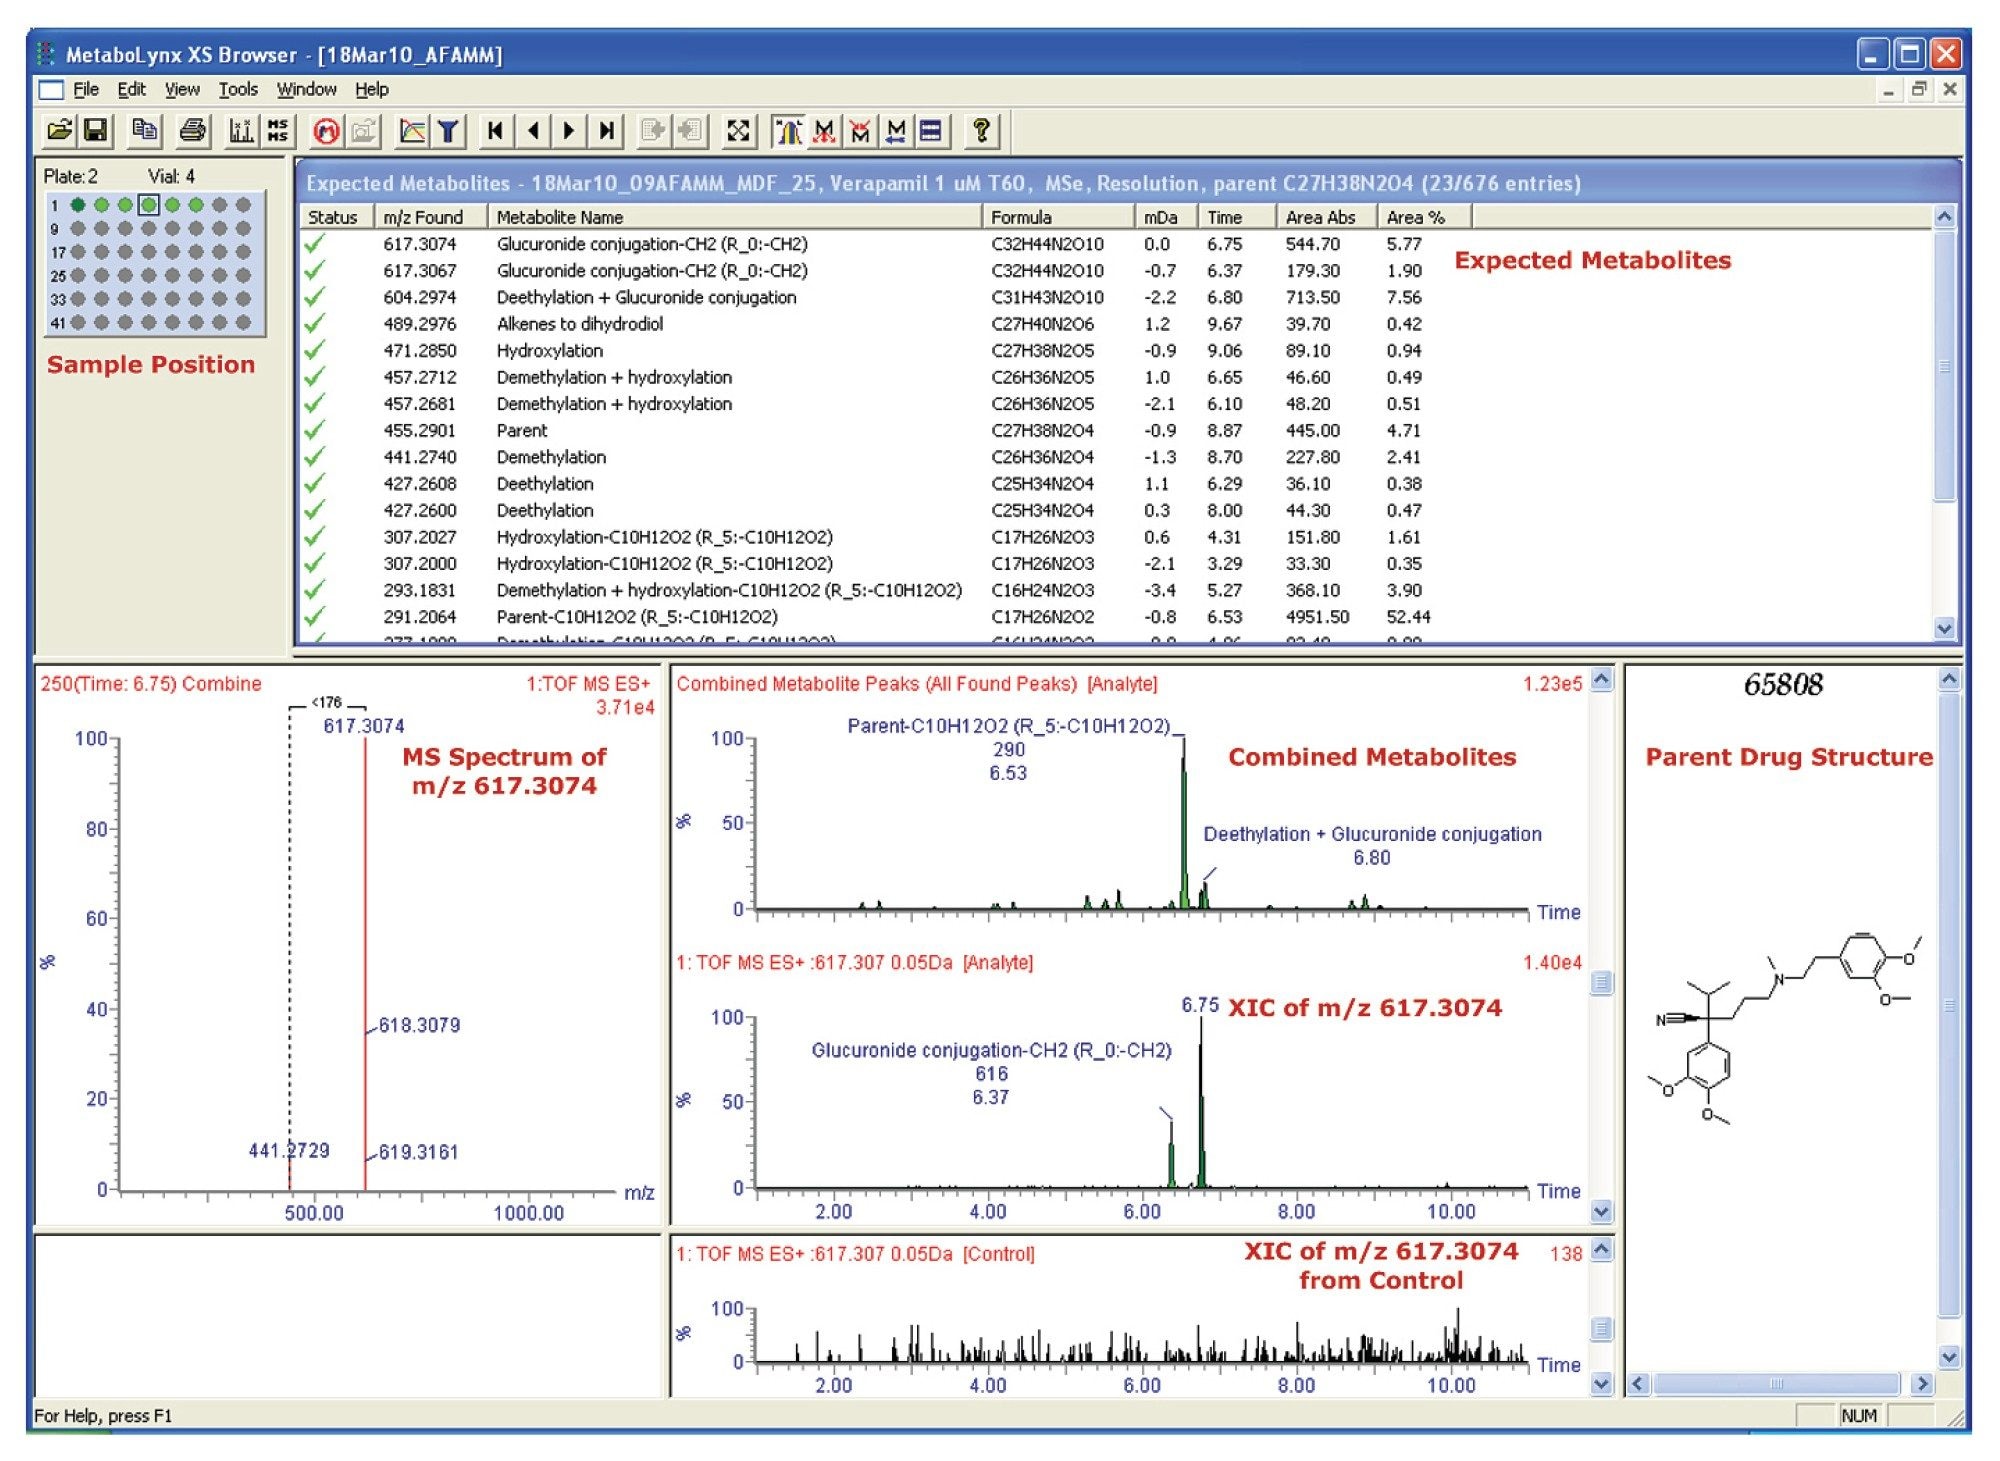
Task: Sort by Area % column header
Action: point(1424,217)
